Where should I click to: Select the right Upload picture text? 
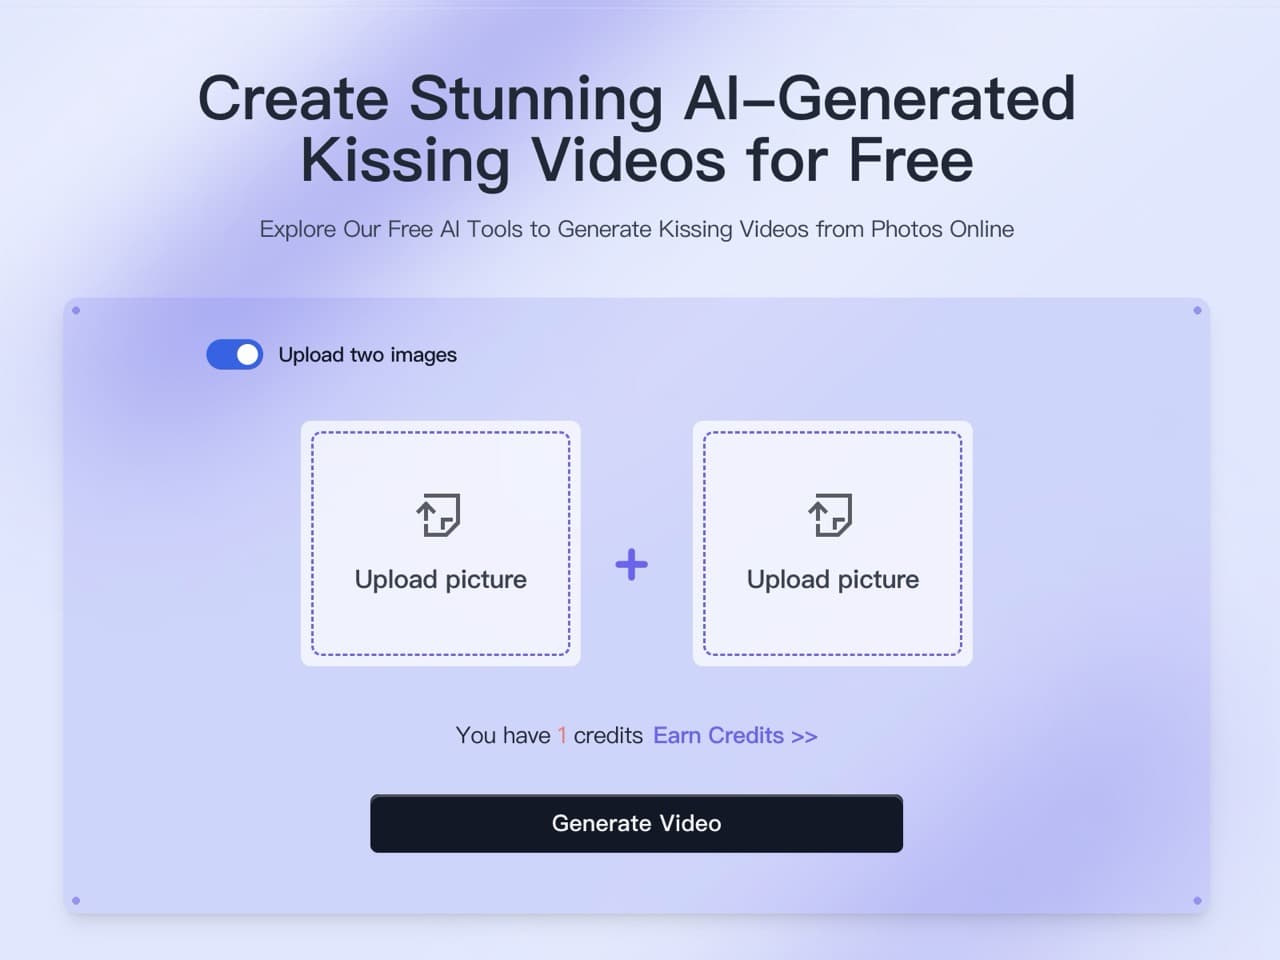click(833, 580)
